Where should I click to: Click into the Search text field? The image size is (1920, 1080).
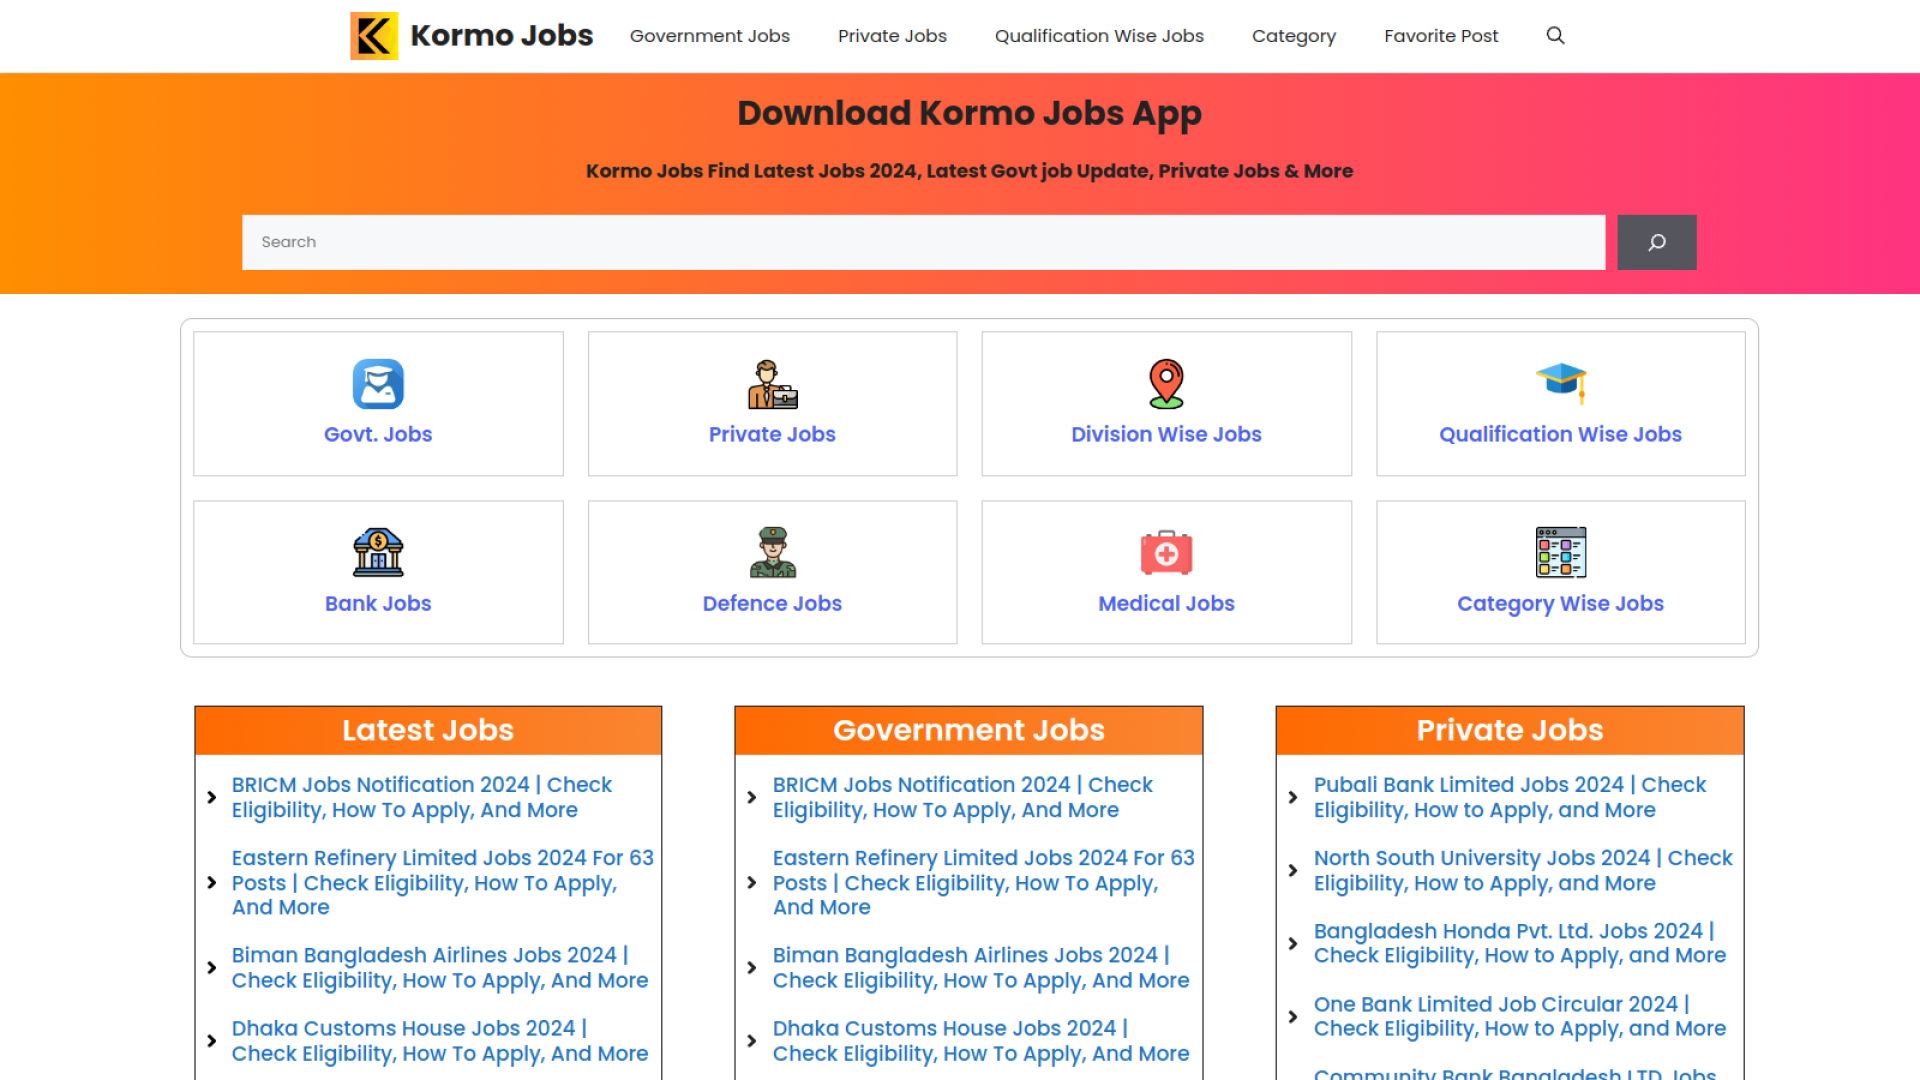point(922,242)
